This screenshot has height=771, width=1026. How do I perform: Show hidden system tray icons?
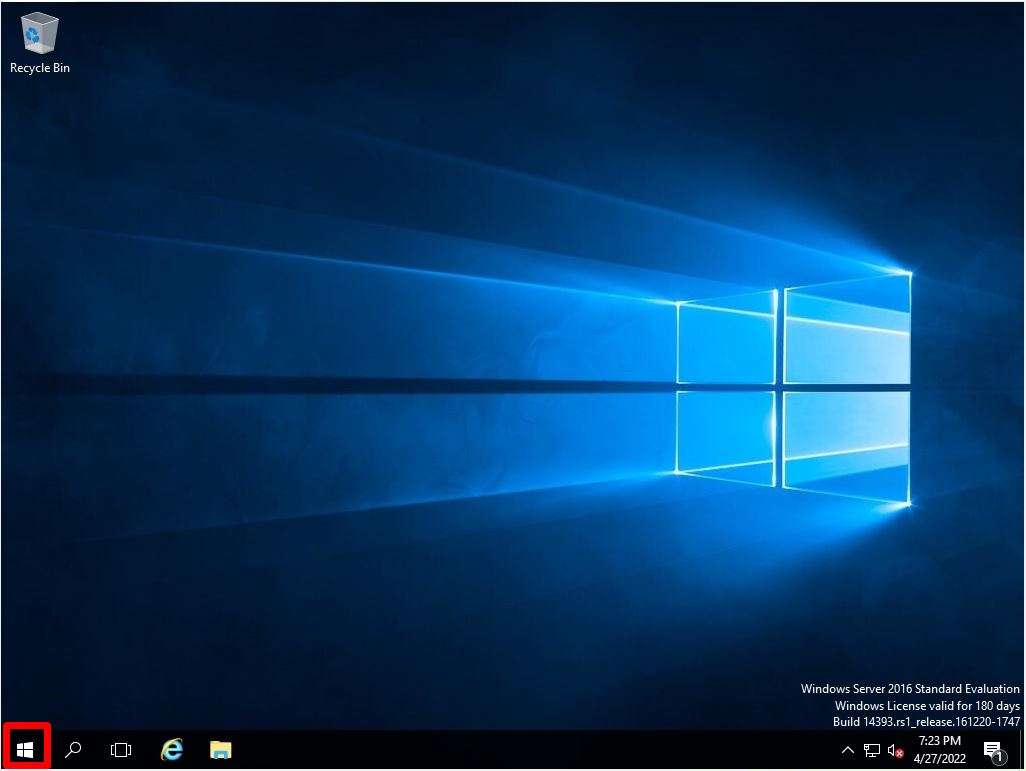pos(847,750)
